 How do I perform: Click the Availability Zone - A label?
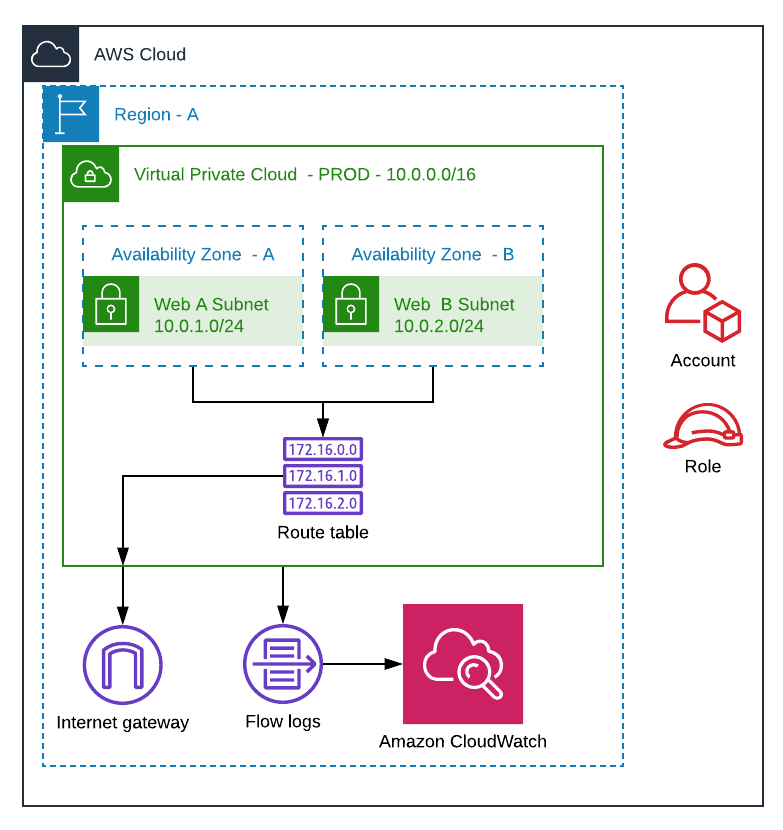[x=193, y=255]
